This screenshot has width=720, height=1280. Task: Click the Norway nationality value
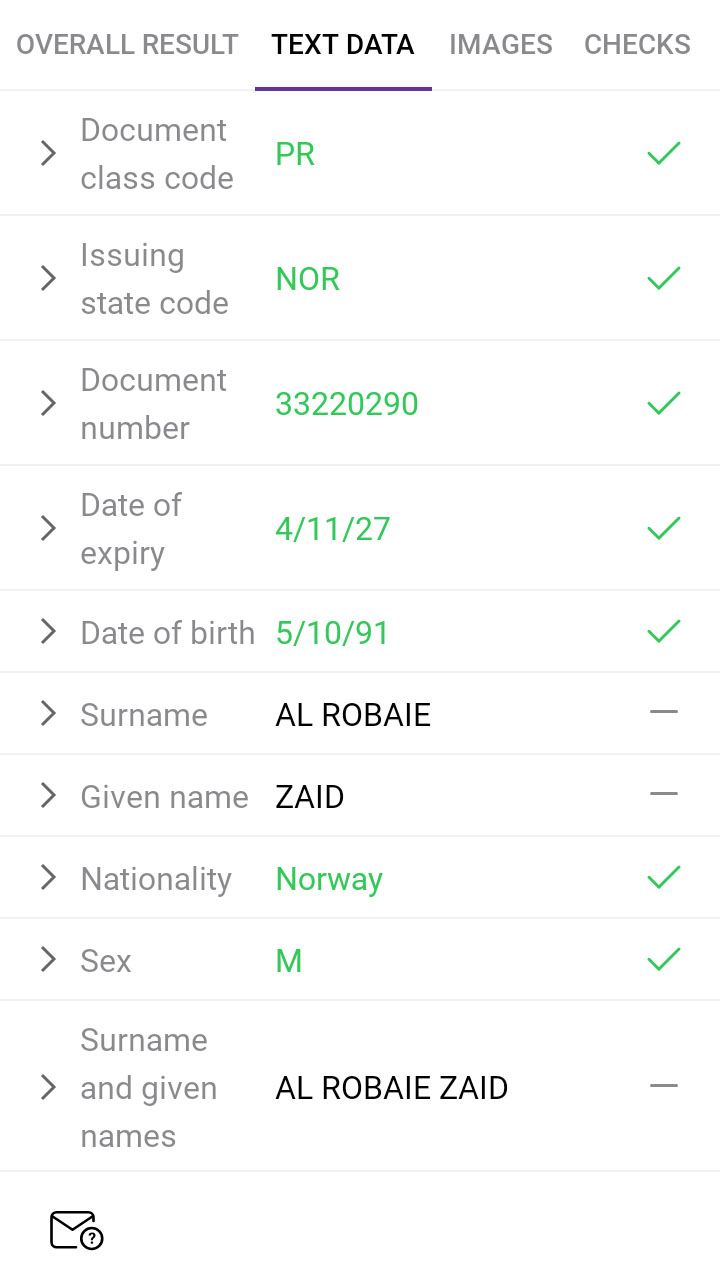pyautogui.click(x=329, y=879)
